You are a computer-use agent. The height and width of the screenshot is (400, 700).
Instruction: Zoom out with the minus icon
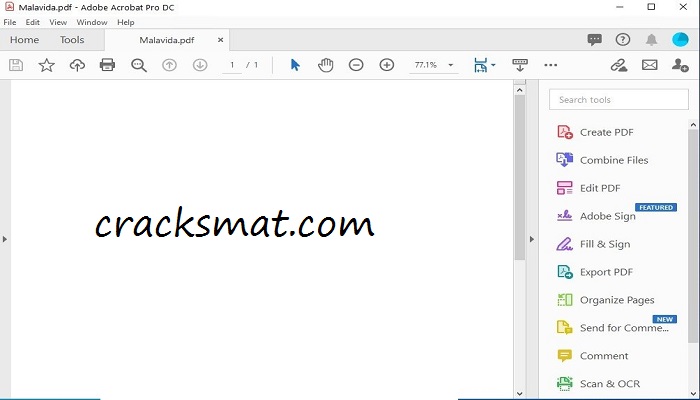pyautogui.click(x=356, y=65)
